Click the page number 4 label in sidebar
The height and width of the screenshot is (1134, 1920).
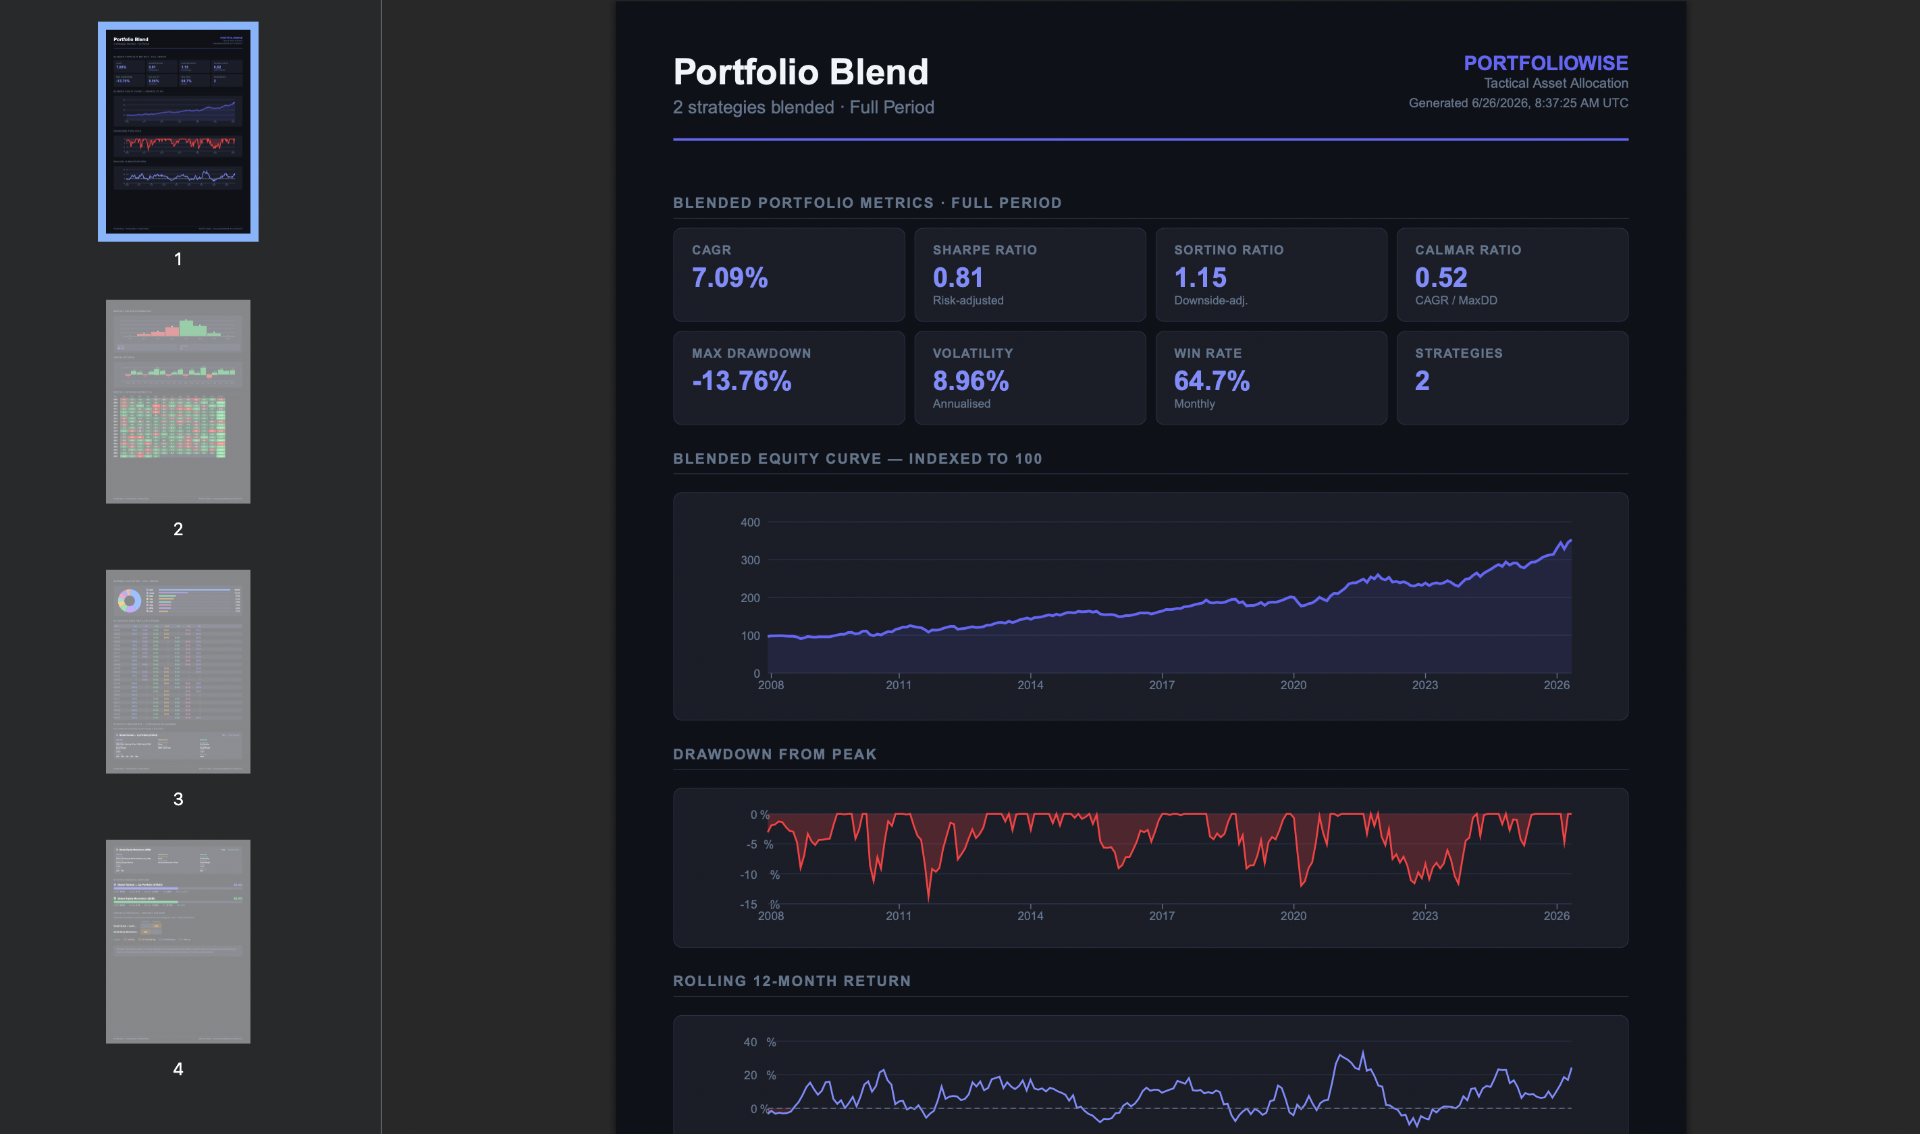click(x=178, y=1069)
